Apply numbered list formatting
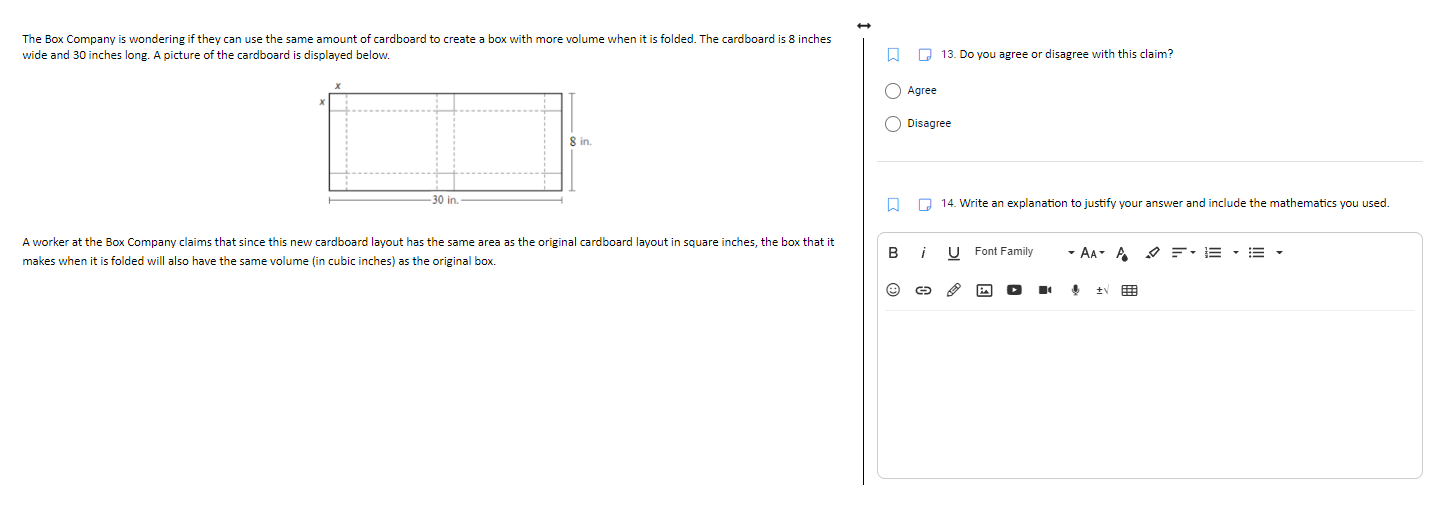 pyautogui.click(x=1213, y=252)
